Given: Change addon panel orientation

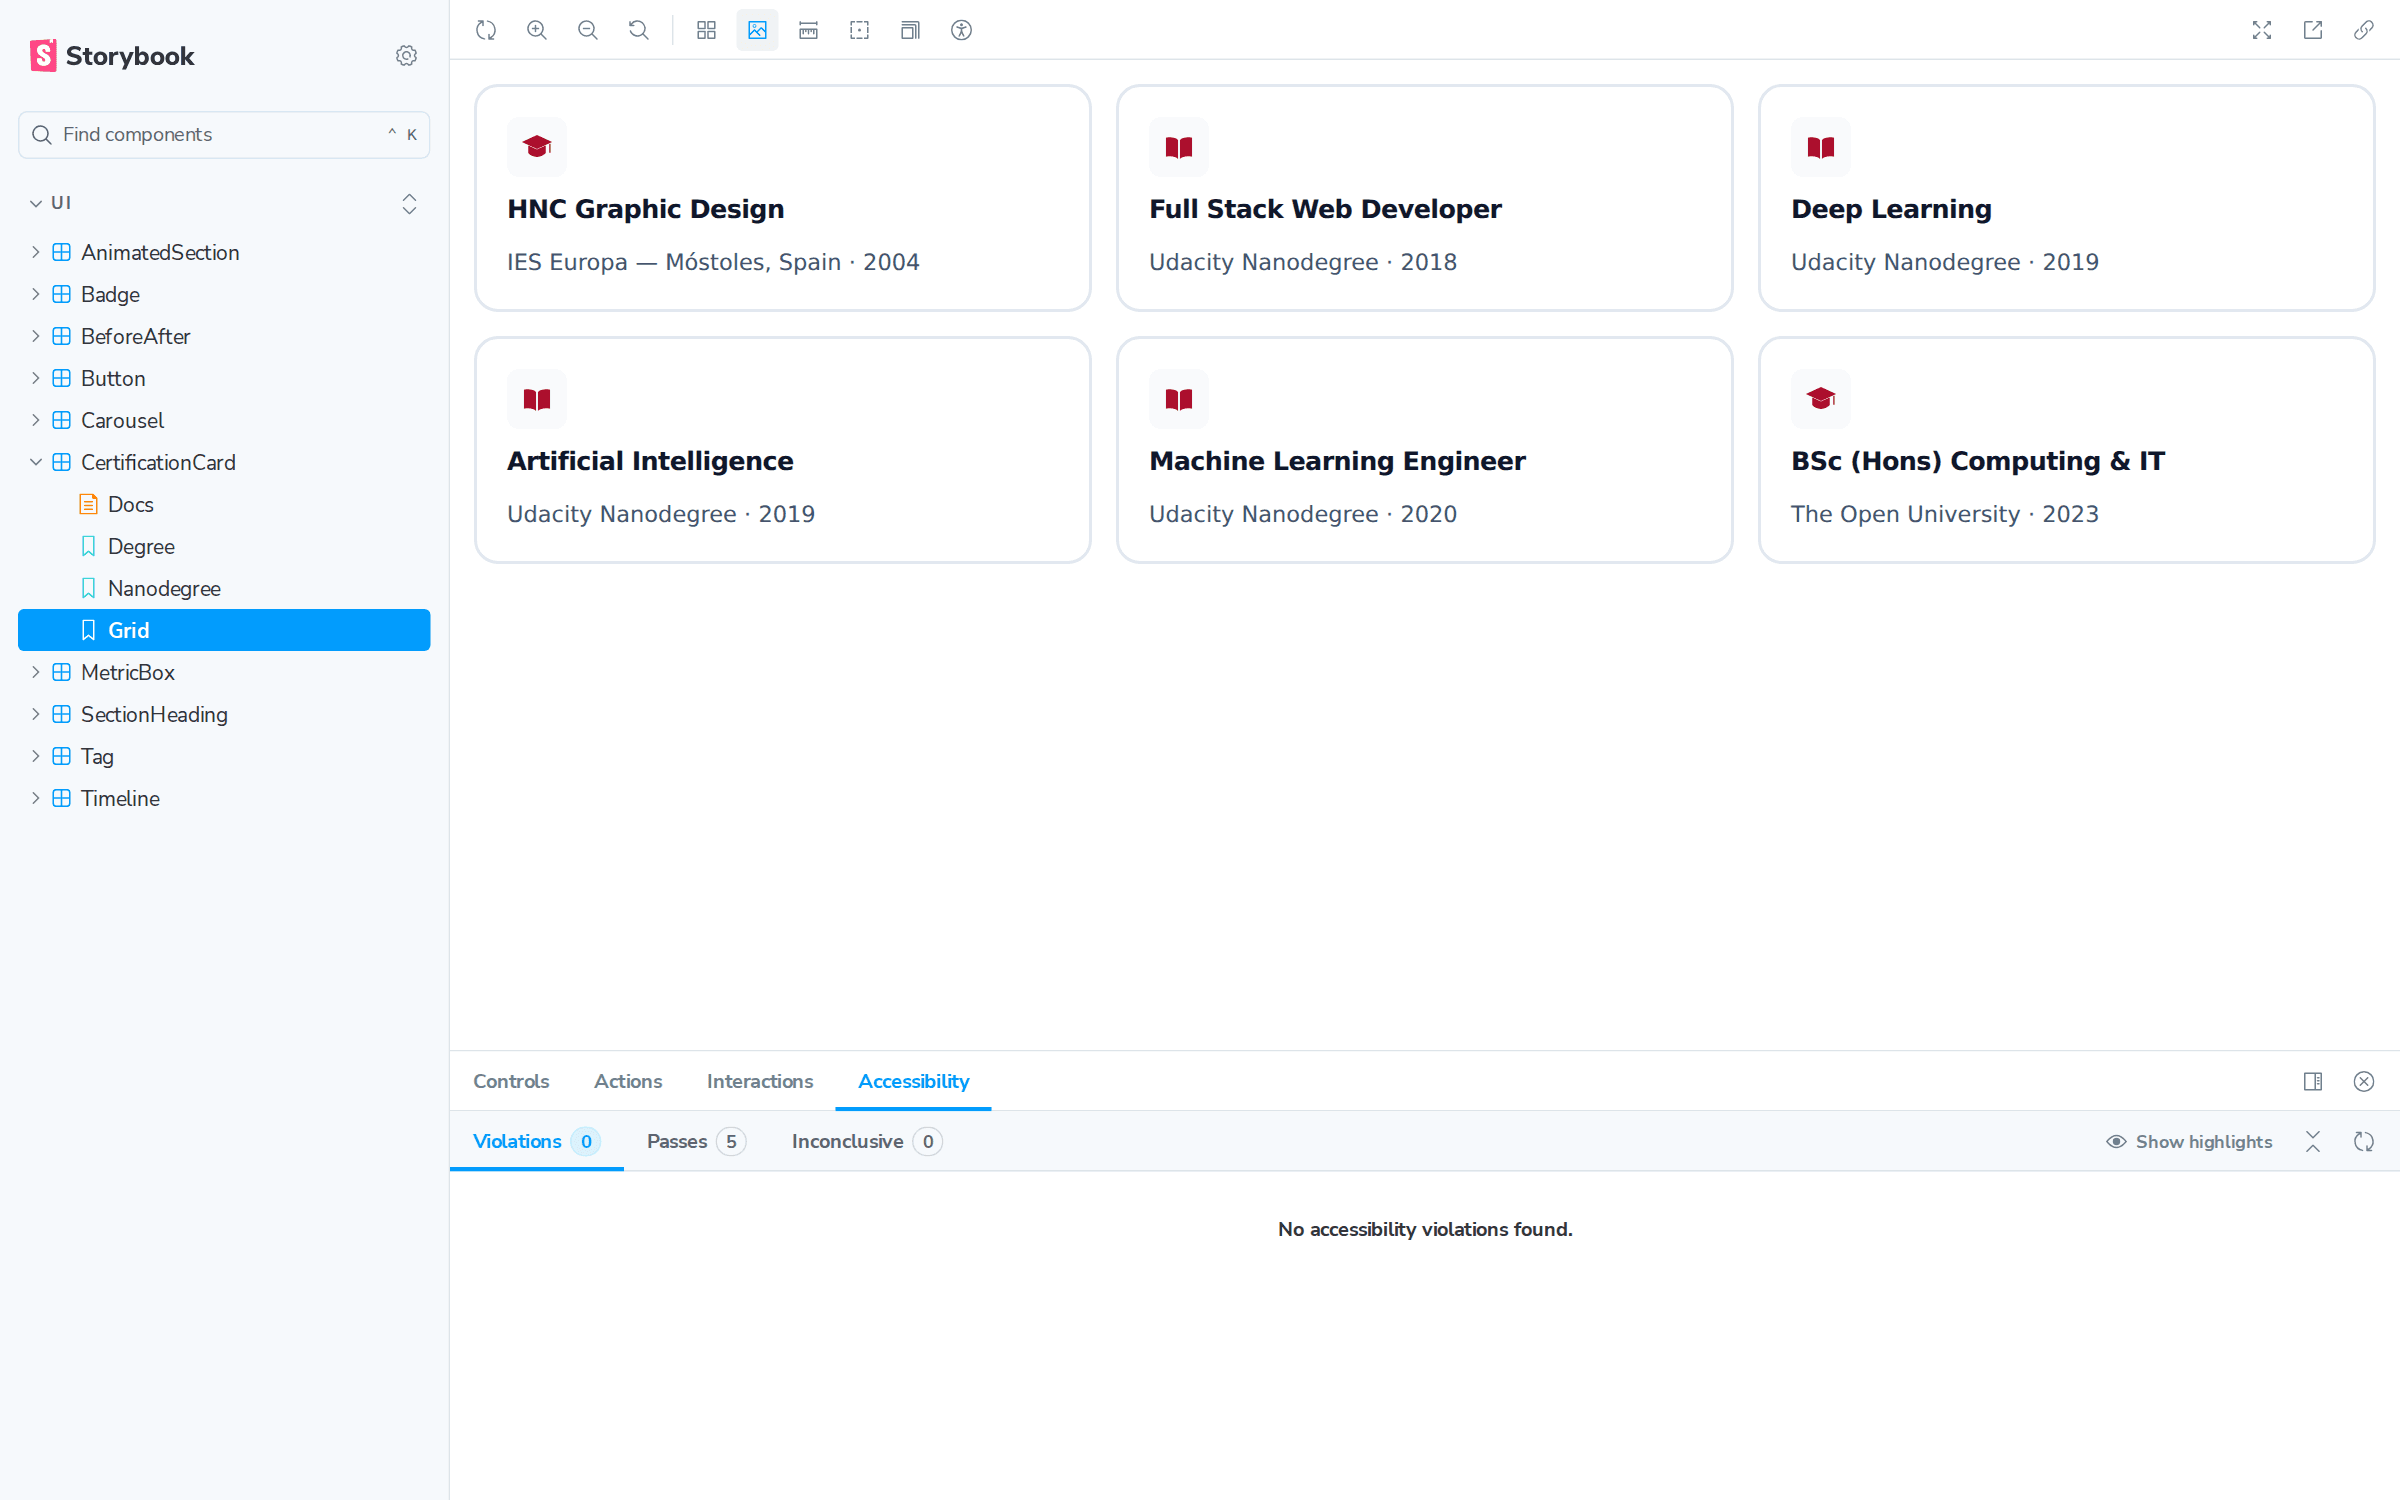Looking at the screenshot, I should coord(2313,1081).
